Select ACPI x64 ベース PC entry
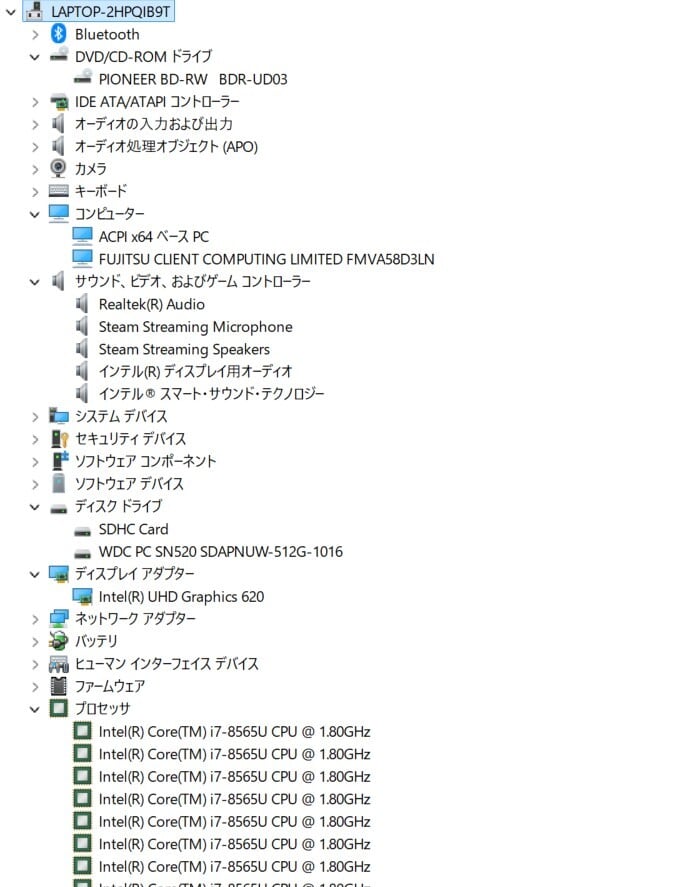Viewport: 685px width, 887px height. pos(154,236)
